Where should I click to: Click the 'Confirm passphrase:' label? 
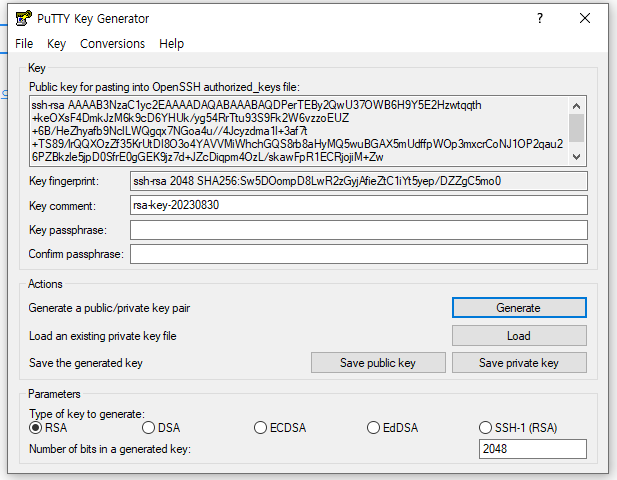point(76,254)
